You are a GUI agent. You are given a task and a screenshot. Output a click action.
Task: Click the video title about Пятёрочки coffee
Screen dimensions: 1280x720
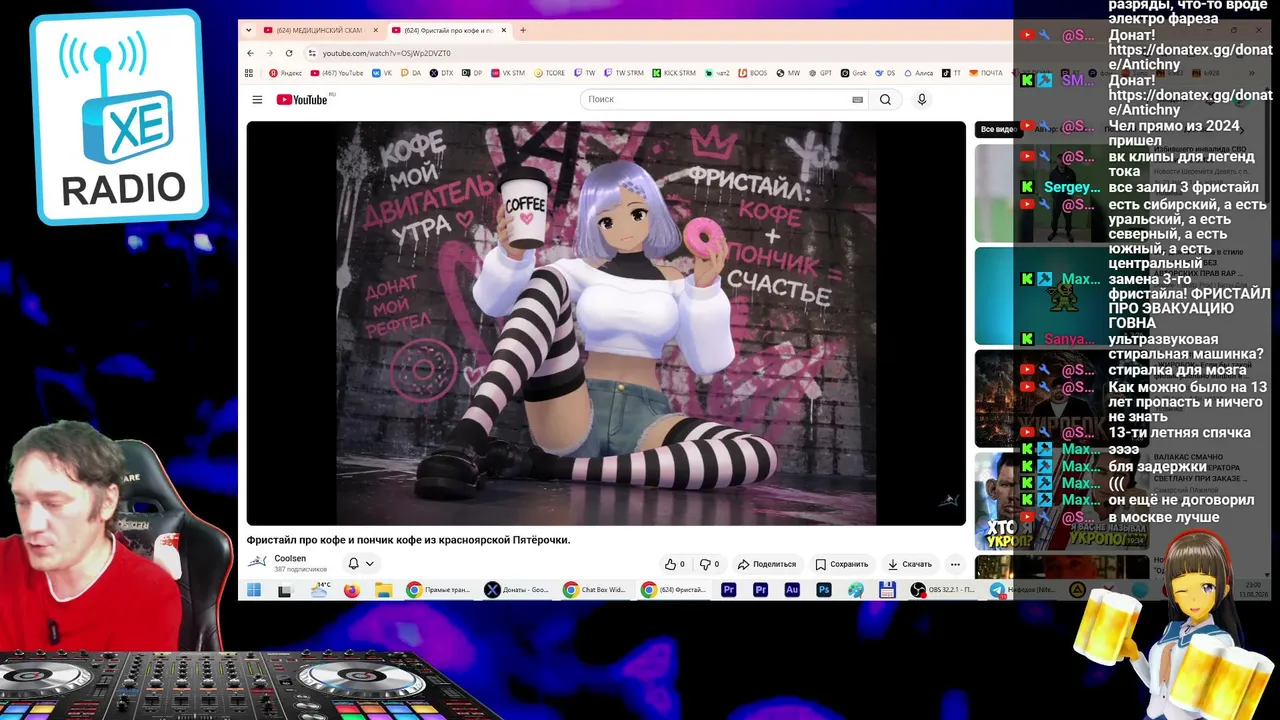[408, 540]
